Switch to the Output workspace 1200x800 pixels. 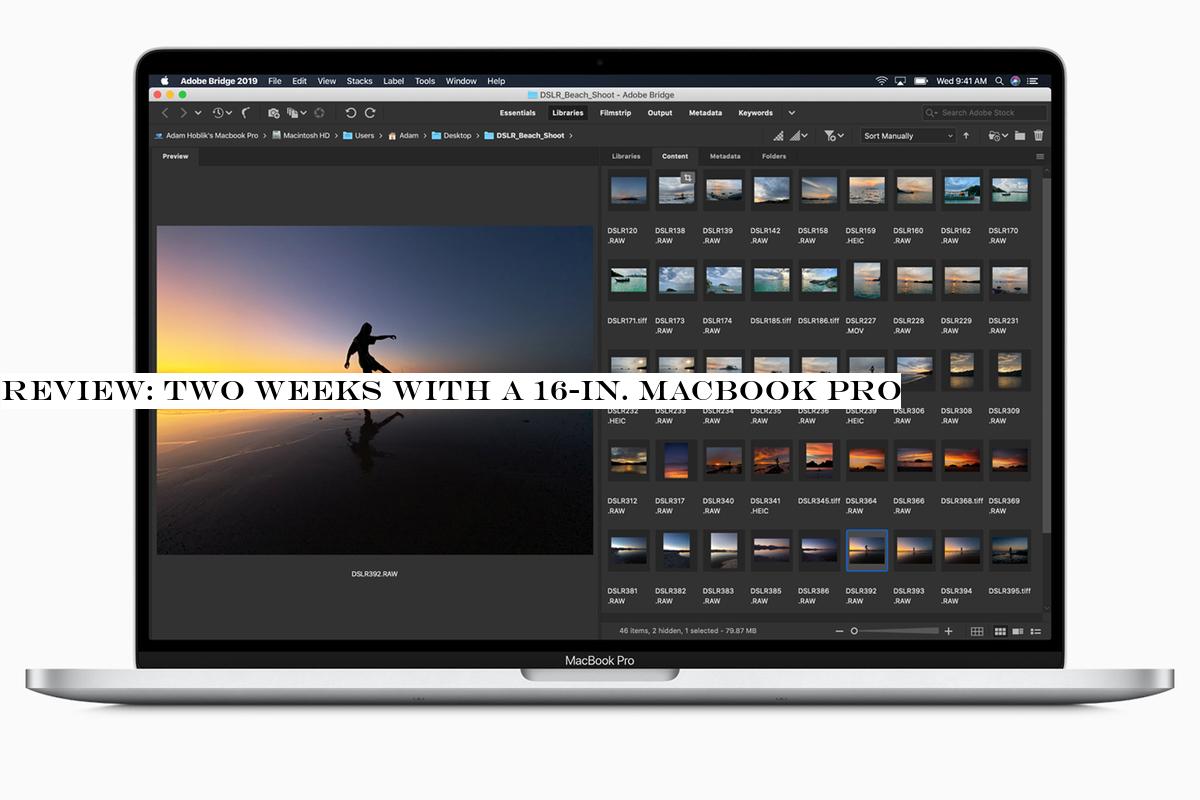pos(660,113)
